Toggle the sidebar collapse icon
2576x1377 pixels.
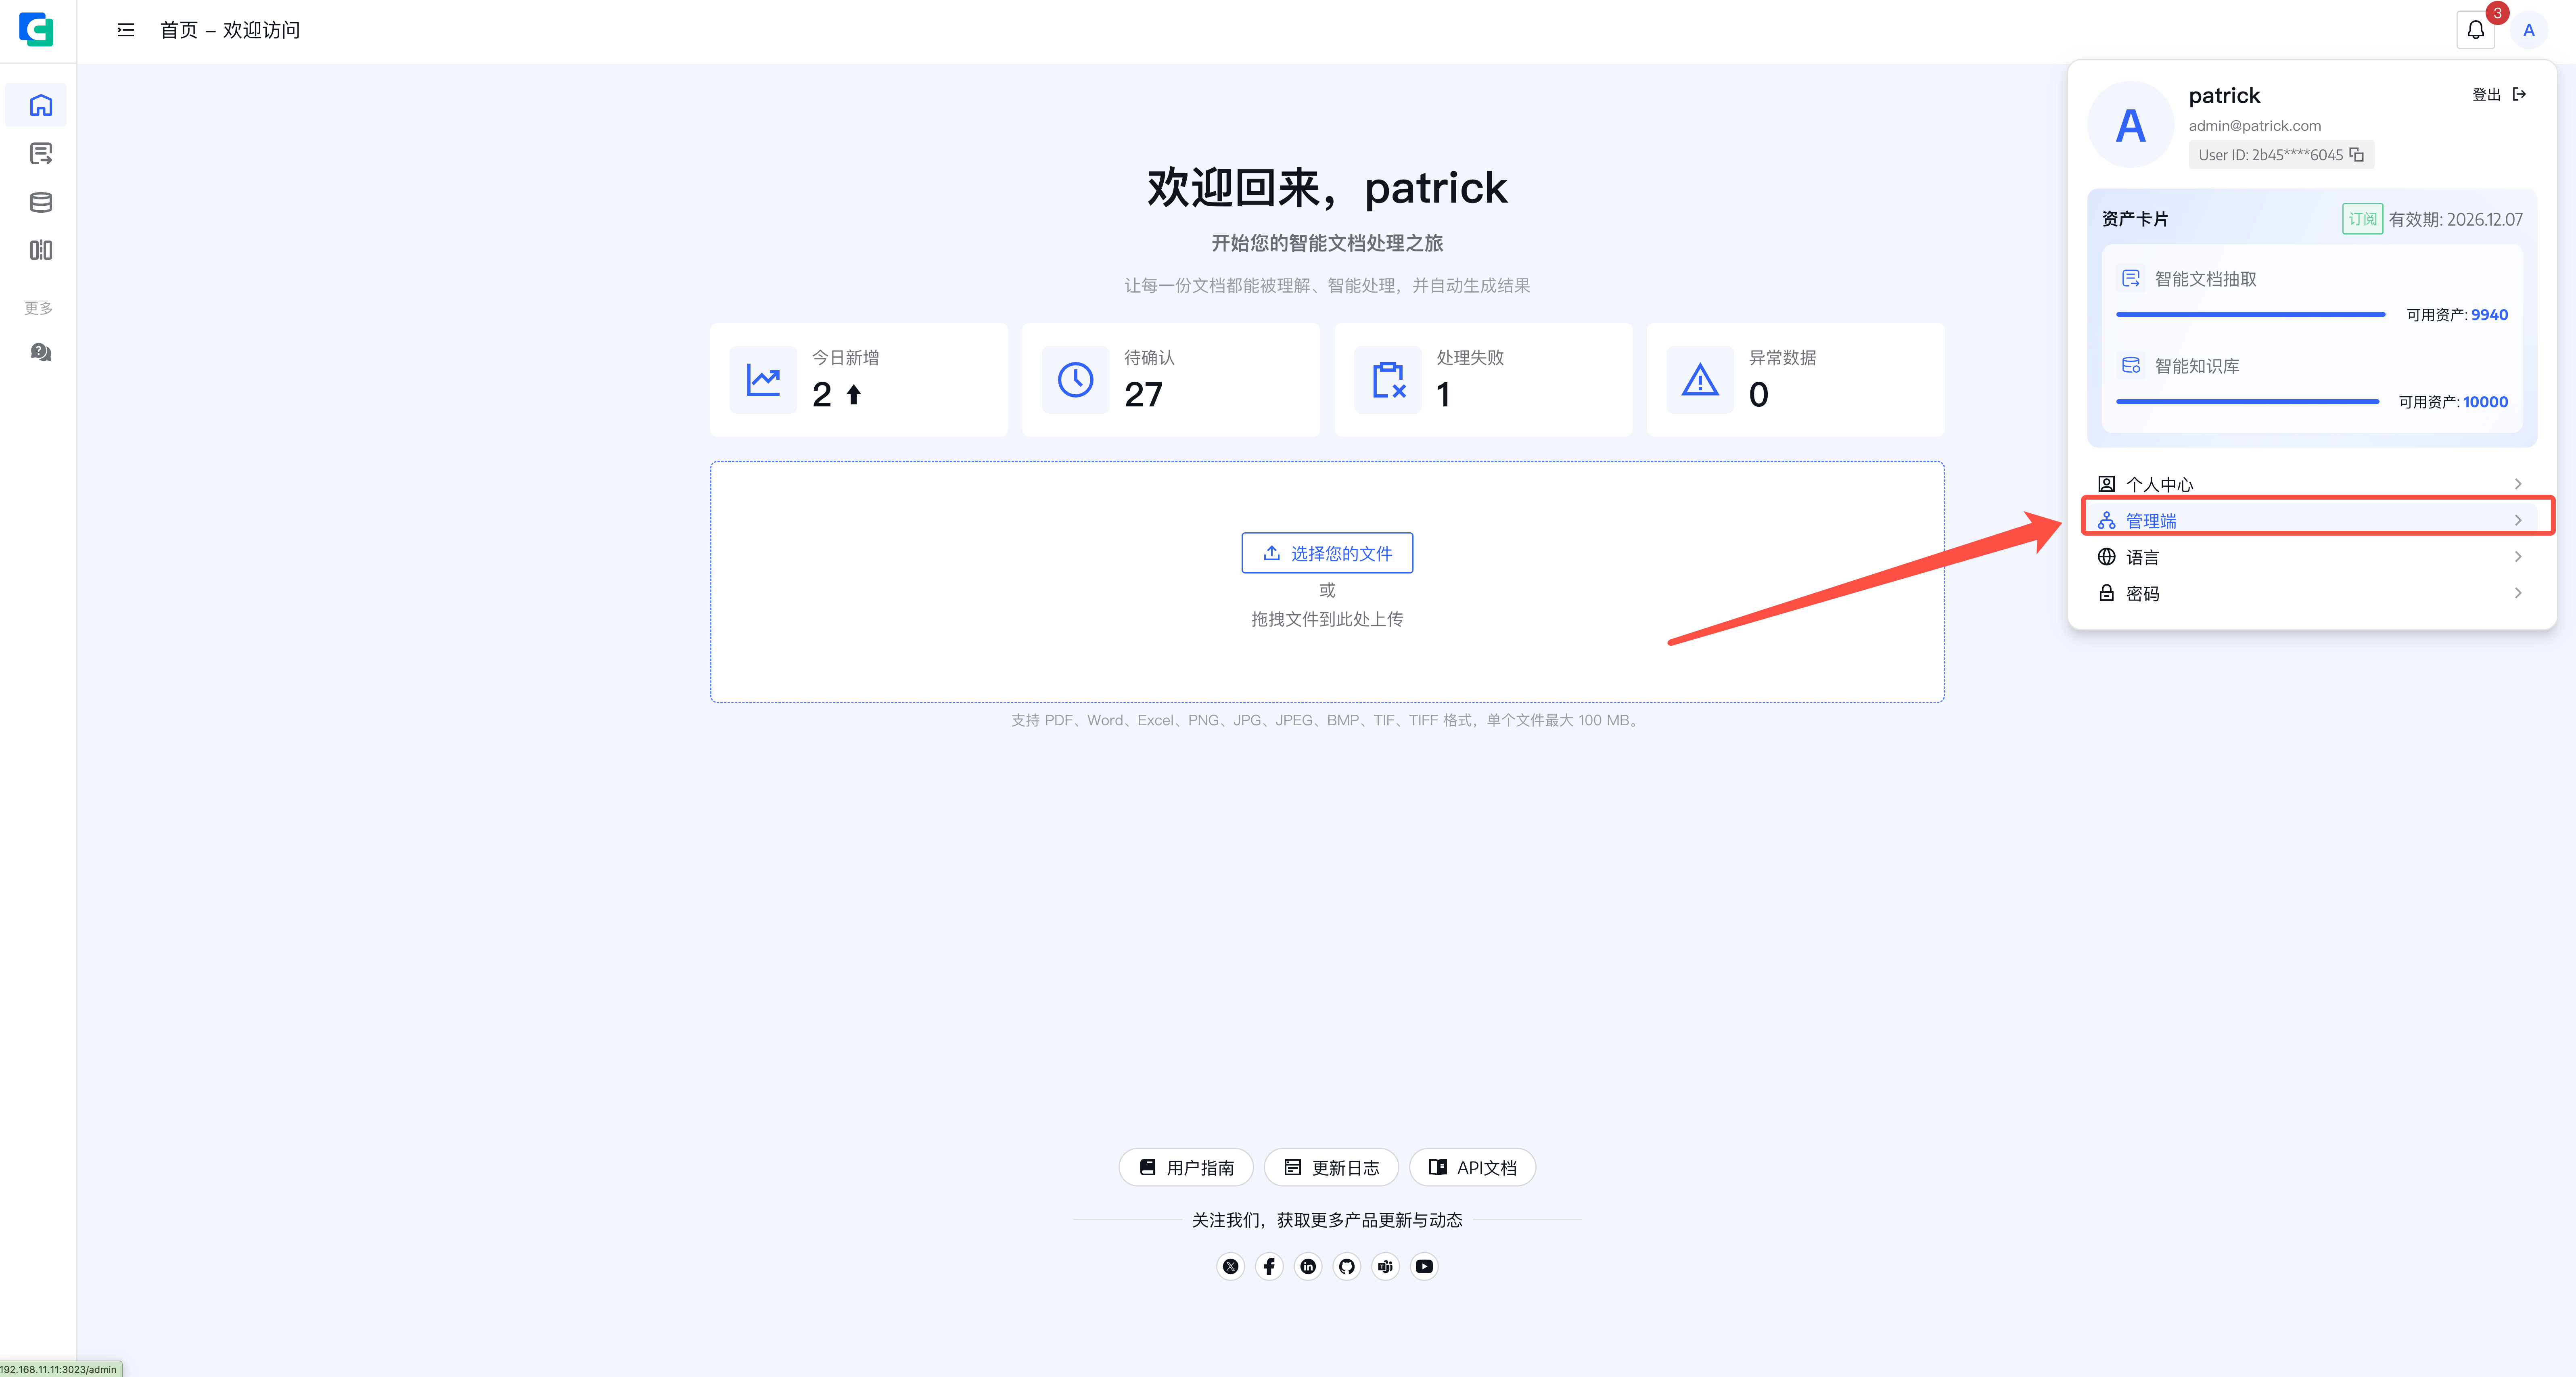tap(126, 30)
